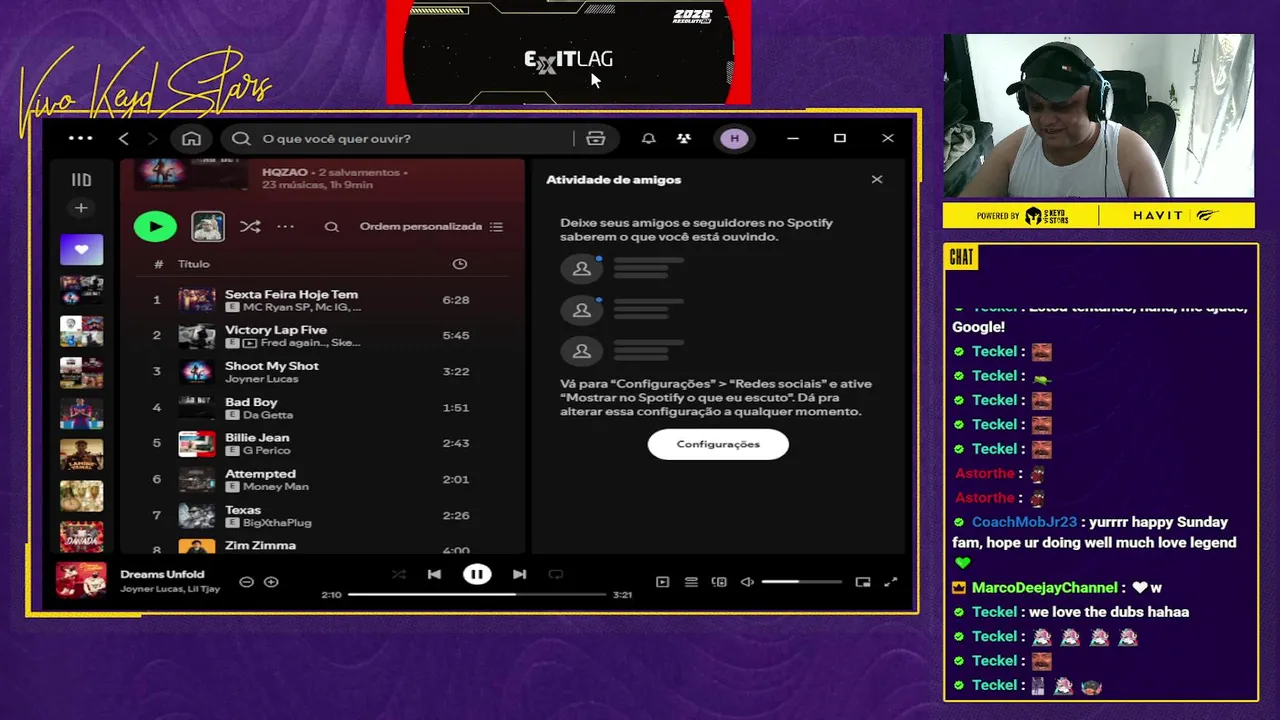Image resolution: width=1280 pixels, height=720 pixels.
Task: Skip to the previous track
Action: [x=434, y=574]
